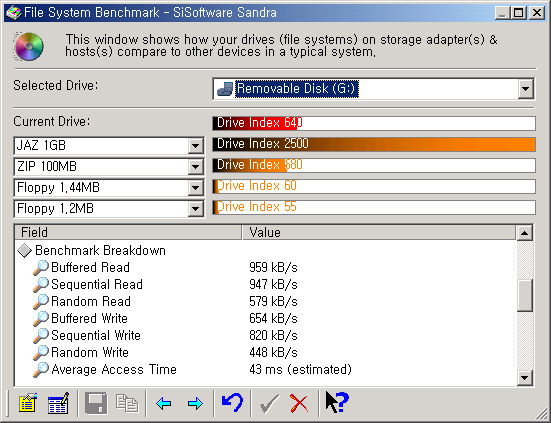Click the Drive Index 55 floppy bar
551x423 pixels.
(x=374, y=207)
